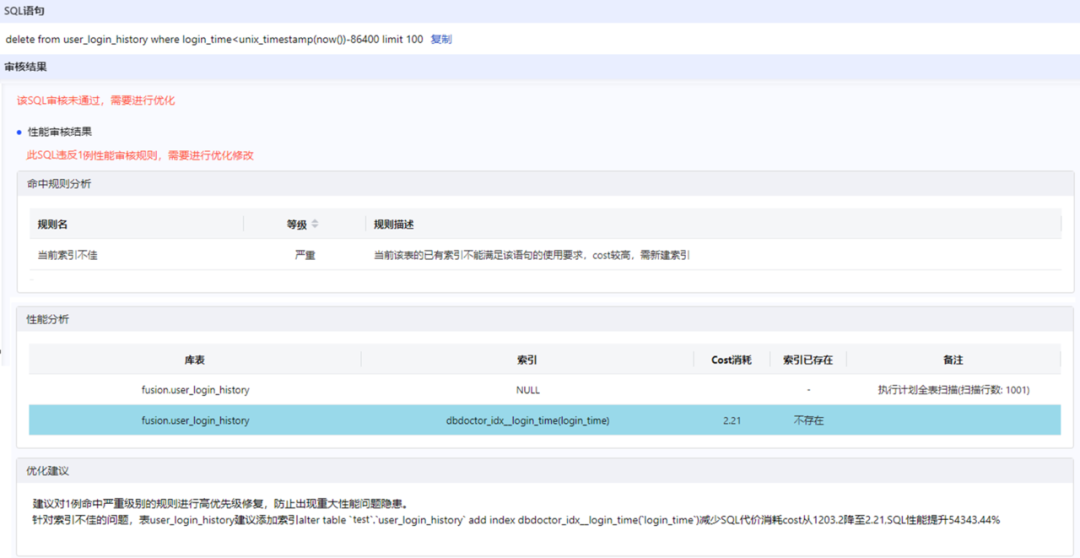Click the rule description mentioning cost较高
The image size is (1080, 558).
532,255
